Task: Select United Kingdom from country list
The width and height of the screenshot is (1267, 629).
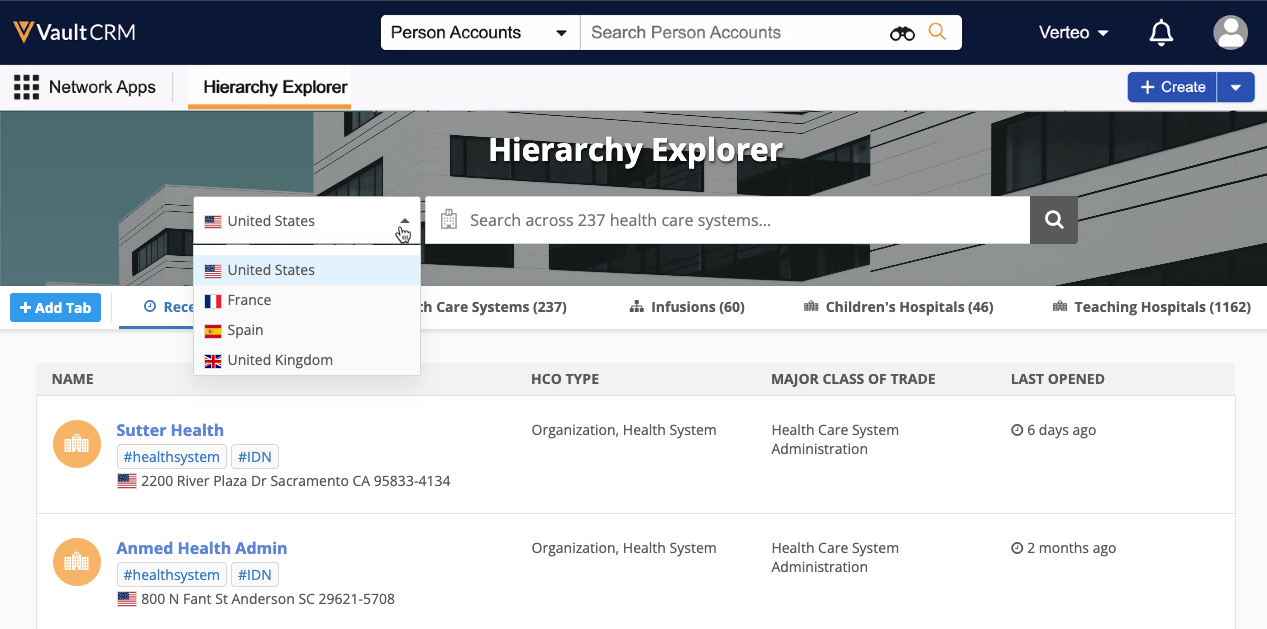Action: (x=279, y=360)
